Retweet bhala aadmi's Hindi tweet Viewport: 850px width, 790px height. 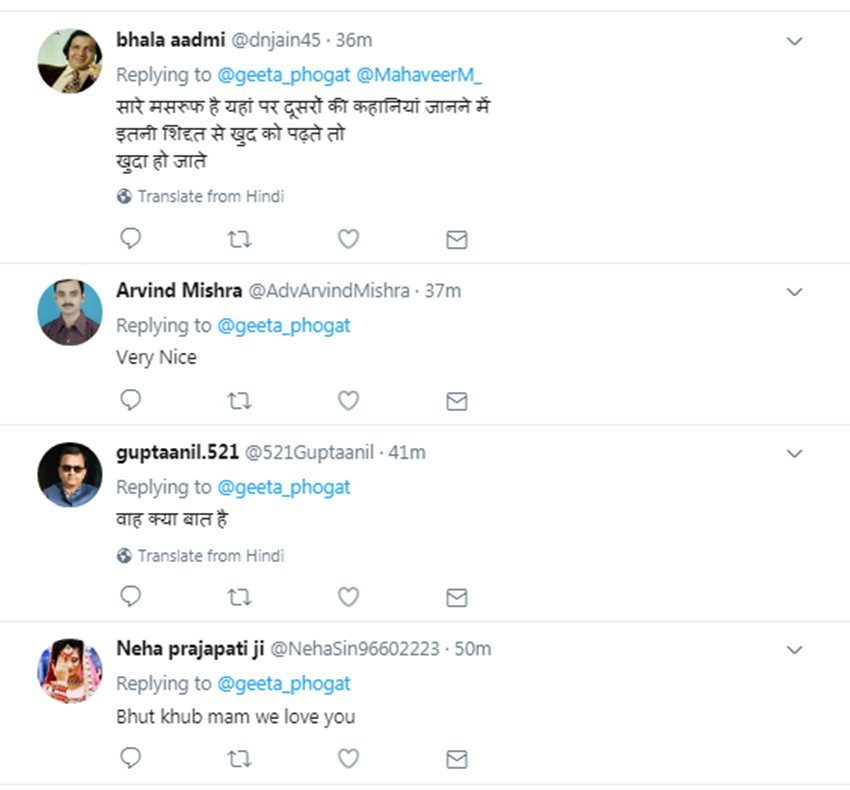pos(239,239)
